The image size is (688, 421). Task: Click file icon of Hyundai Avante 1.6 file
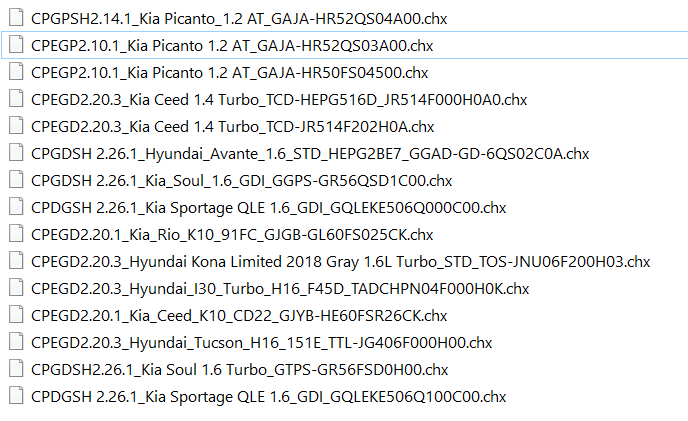click(14, 153)
